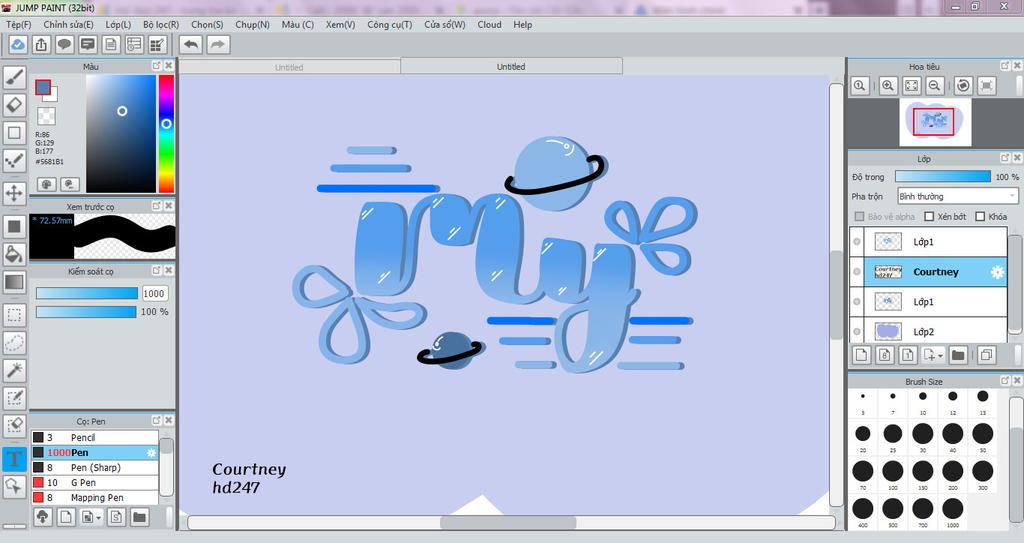Screen dimensions: 1024x543
Task: Undo the last action
Action: point(191,44)
